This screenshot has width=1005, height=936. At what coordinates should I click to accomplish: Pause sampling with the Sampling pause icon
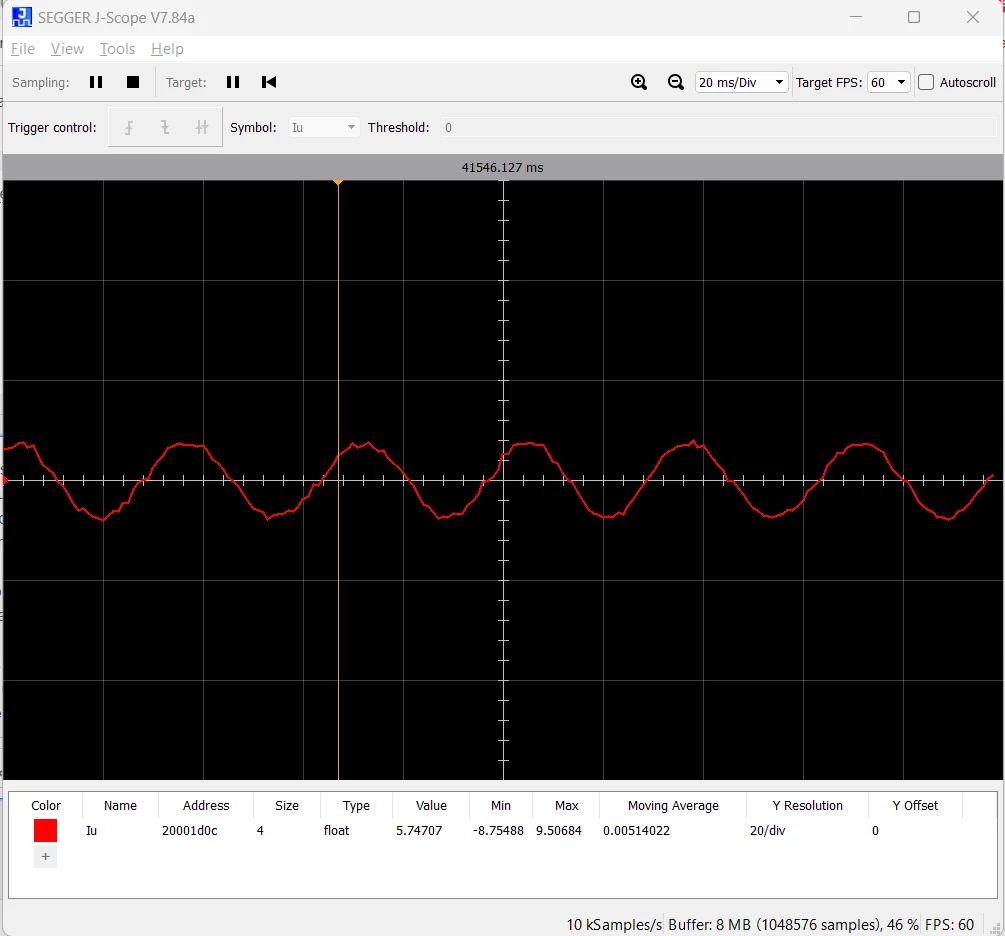[x=96, y=82]
